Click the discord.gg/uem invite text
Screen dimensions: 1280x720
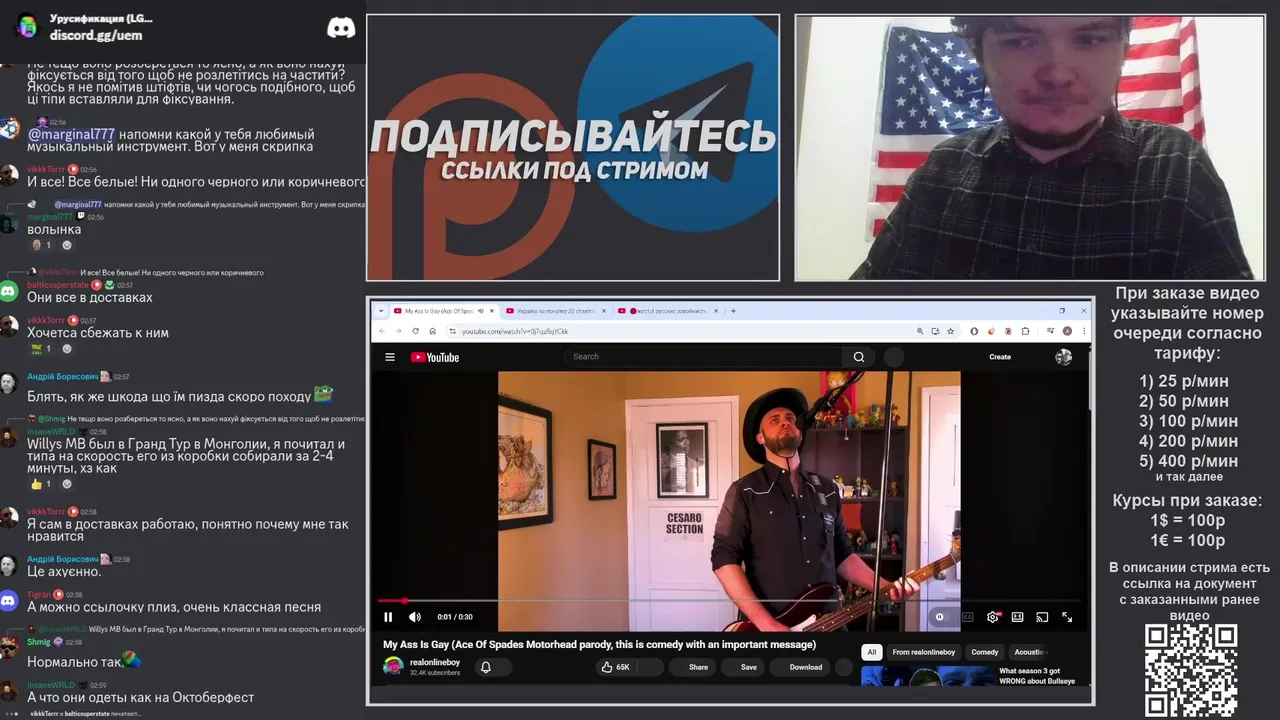point(96,35)
